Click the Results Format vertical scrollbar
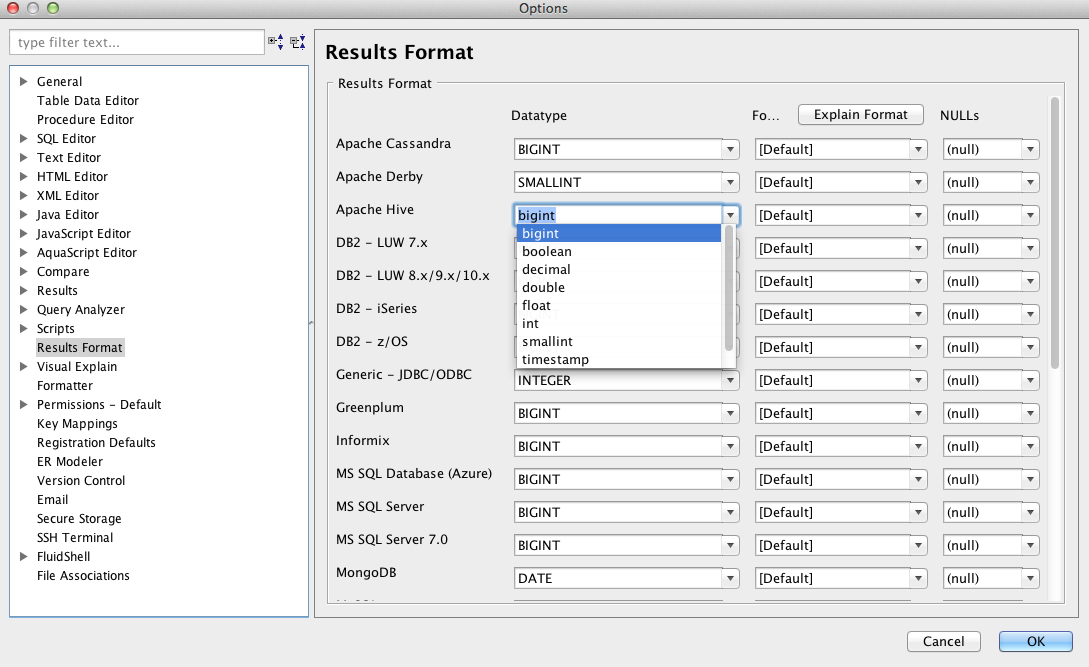 (x=1054, y=232)
